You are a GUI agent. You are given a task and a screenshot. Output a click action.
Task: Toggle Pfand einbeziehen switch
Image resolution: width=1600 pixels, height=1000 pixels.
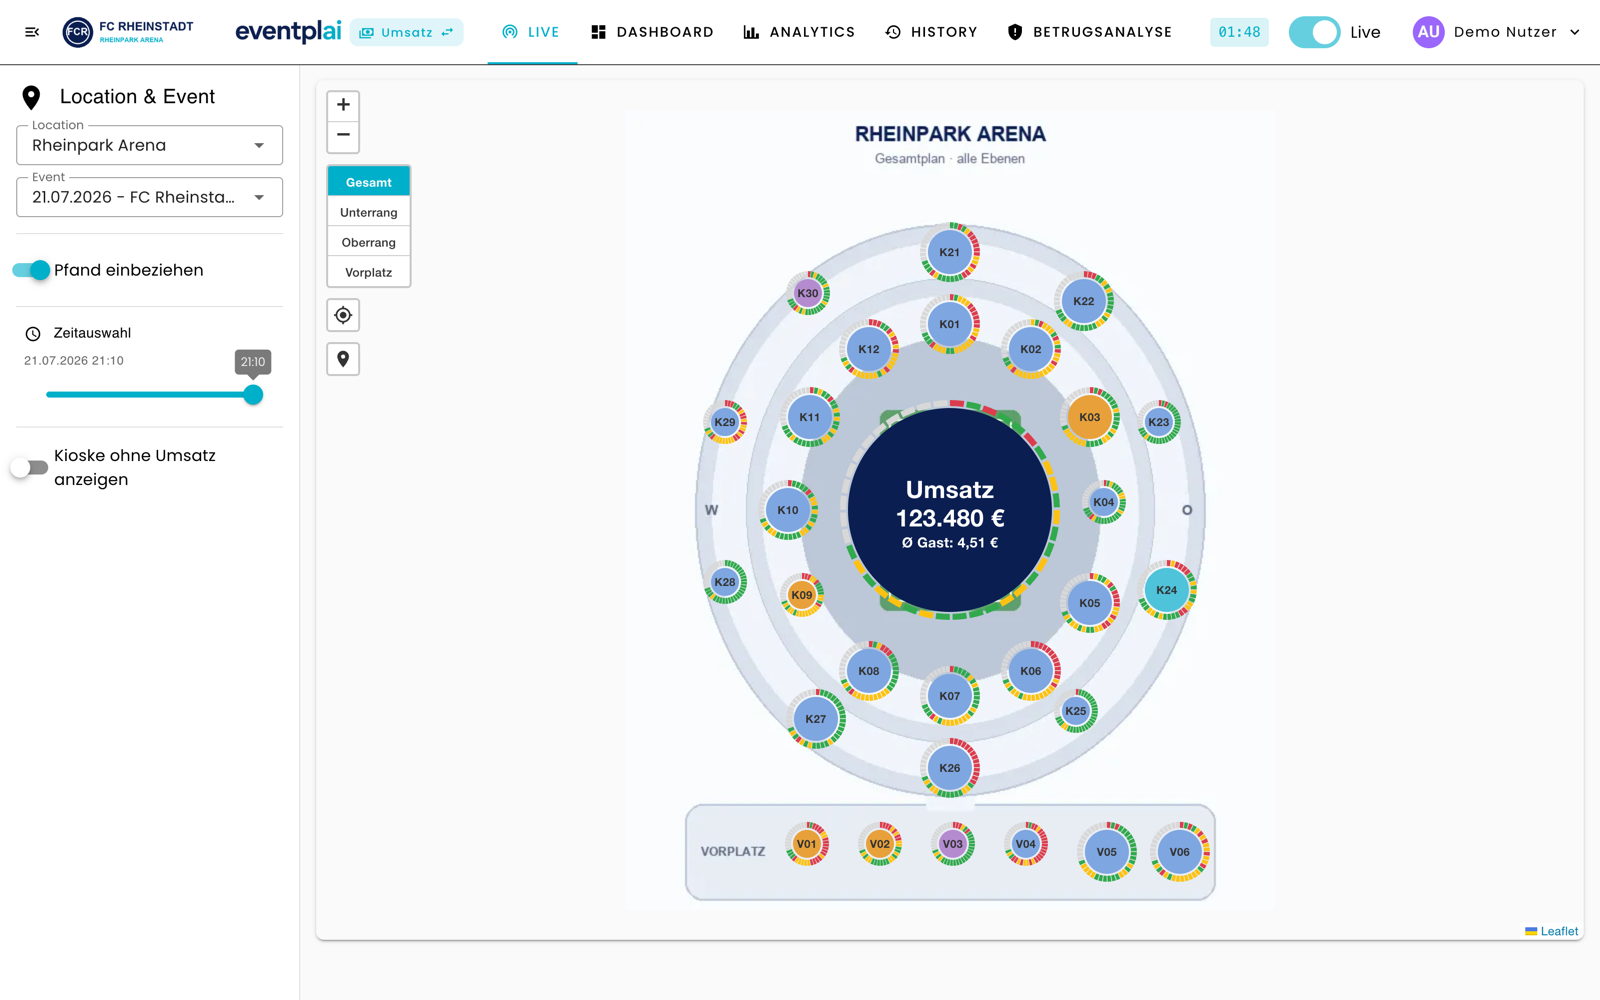pyautogui.click(x=31, y=270)
